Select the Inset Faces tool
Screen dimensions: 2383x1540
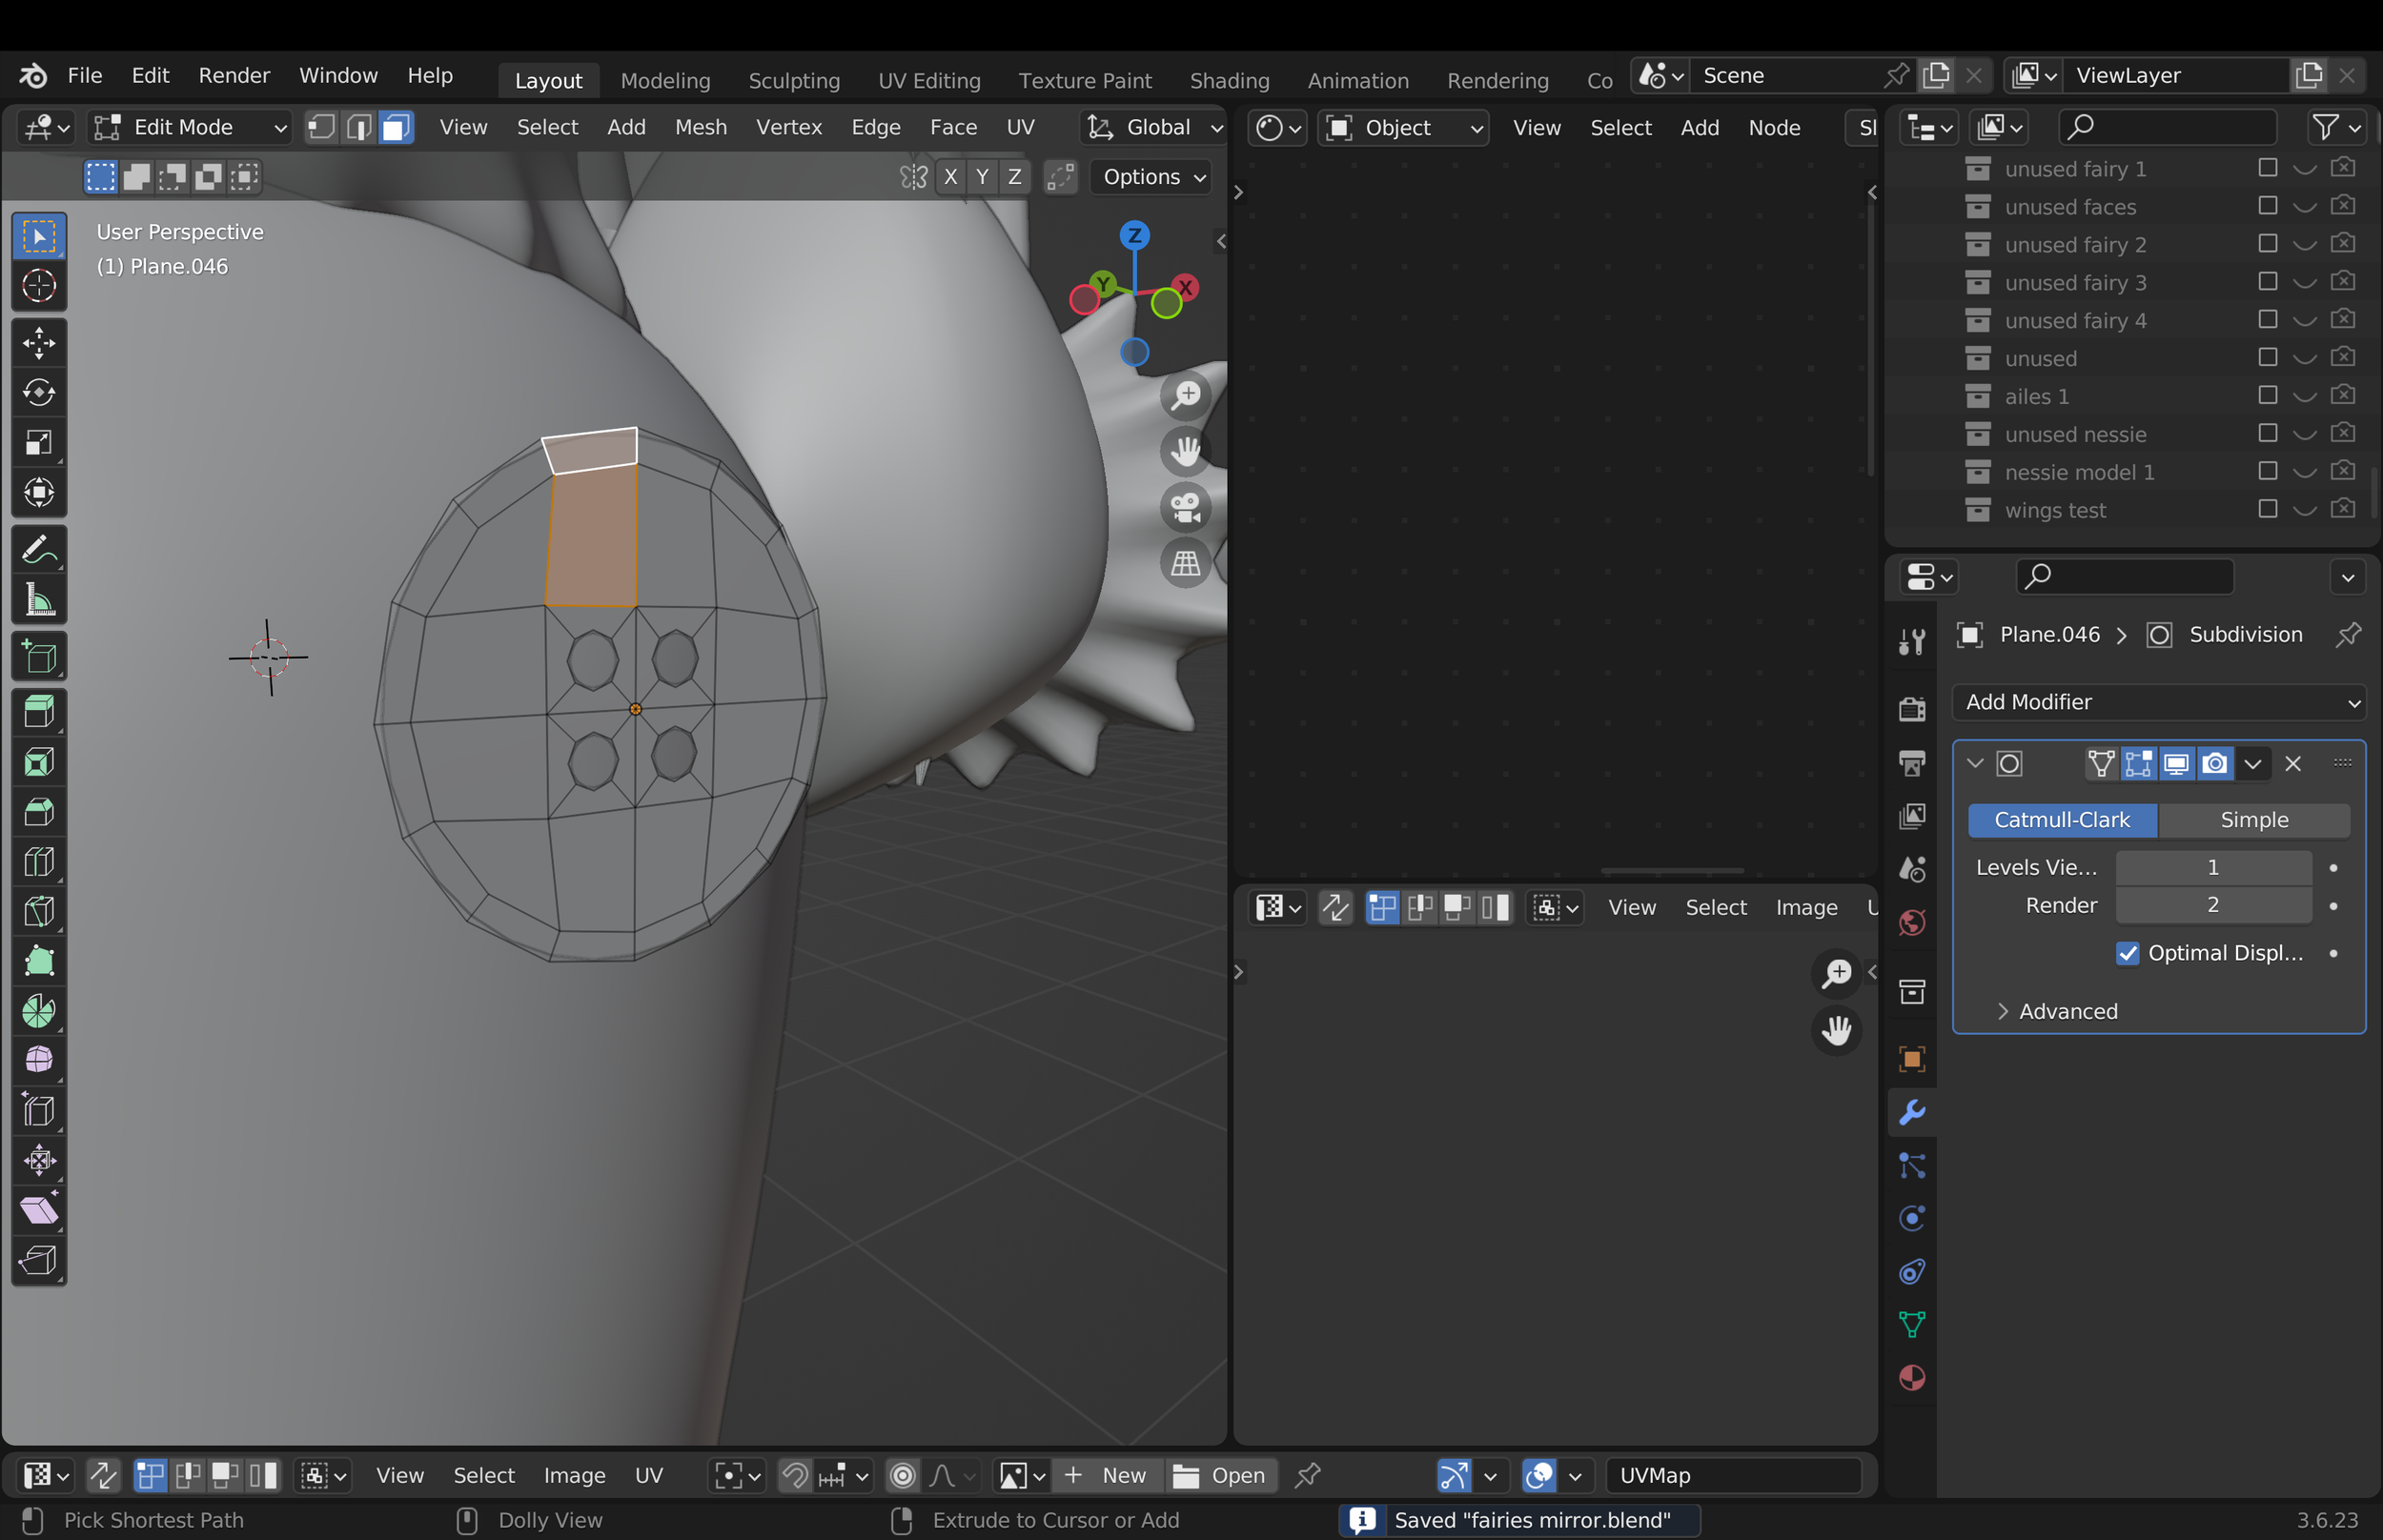pos(39,762)
